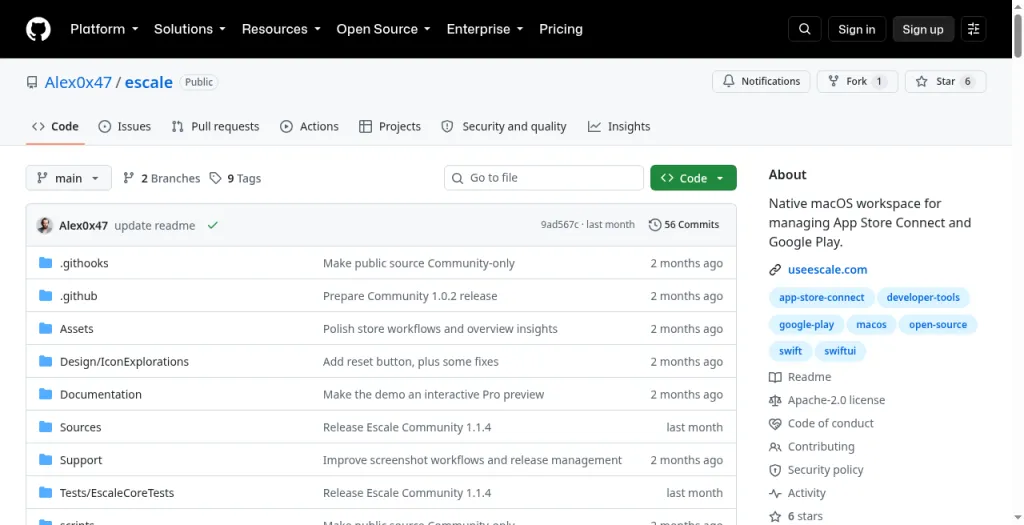Open Alex0x47's avatar in latest commit row
Screen dimensions: 1024x525
(x=44, y=225)
